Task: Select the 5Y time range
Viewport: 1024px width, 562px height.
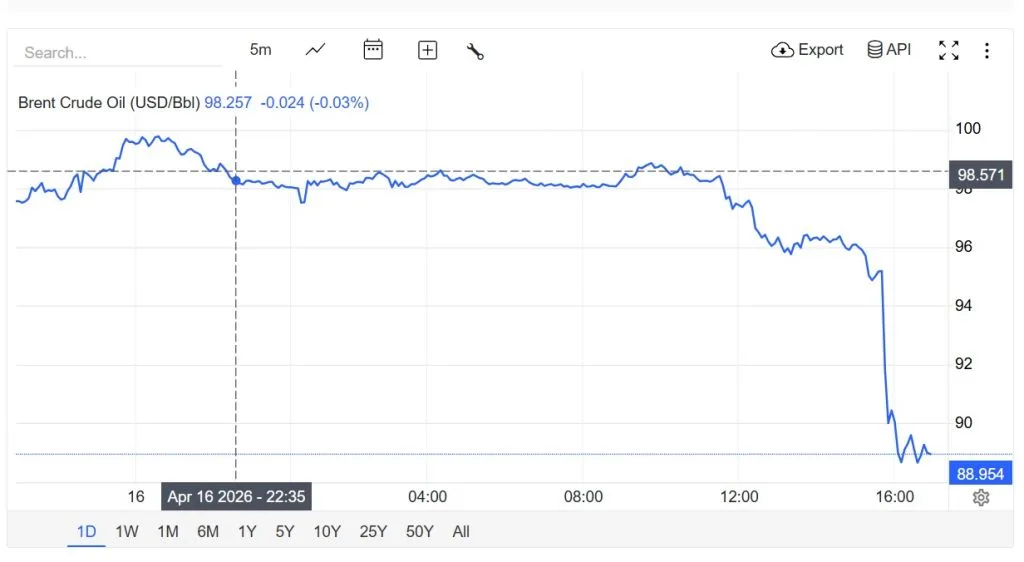Action: [285, 532]
